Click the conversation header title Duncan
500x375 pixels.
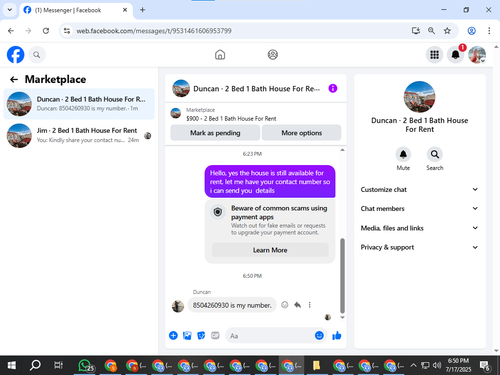[x=257, y=89]
